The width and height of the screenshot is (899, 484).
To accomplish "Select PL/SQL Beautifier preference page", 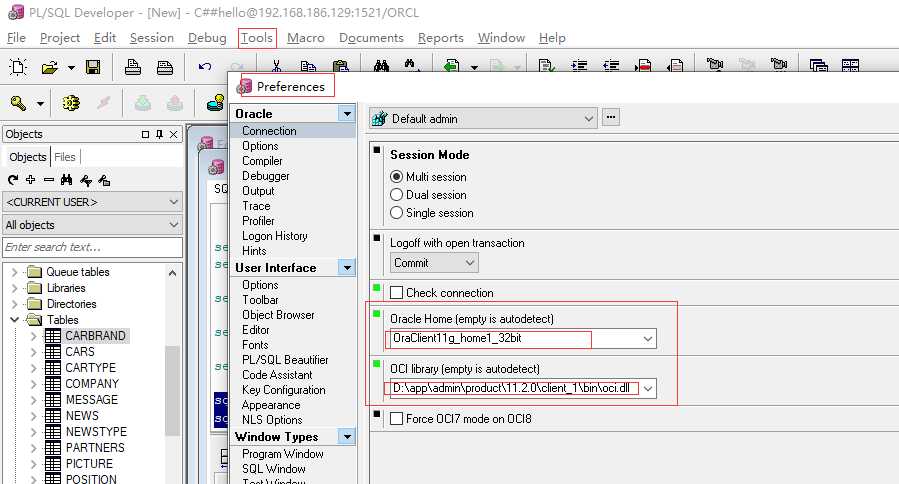I will (x=285, y=360).
